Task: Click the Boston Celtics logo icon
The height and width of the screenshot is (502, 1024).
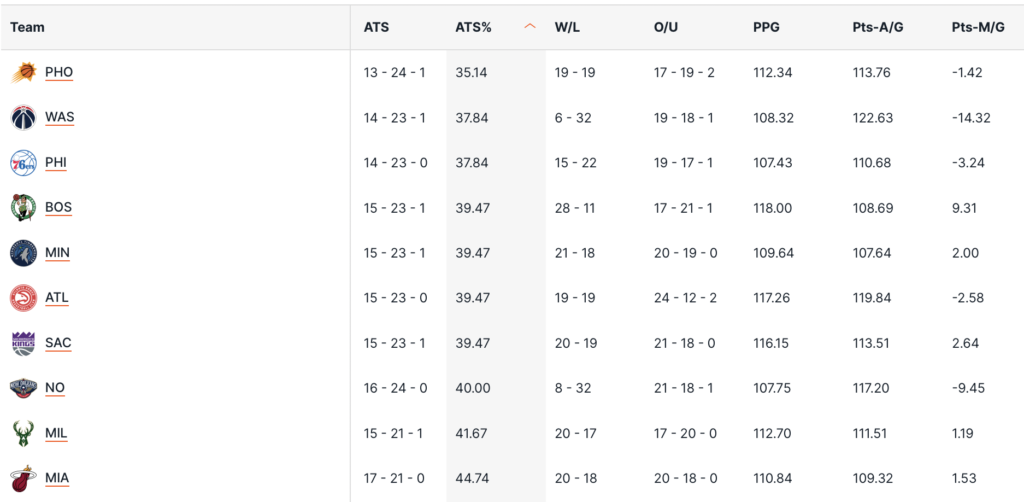Action: [x=23, y=208]
